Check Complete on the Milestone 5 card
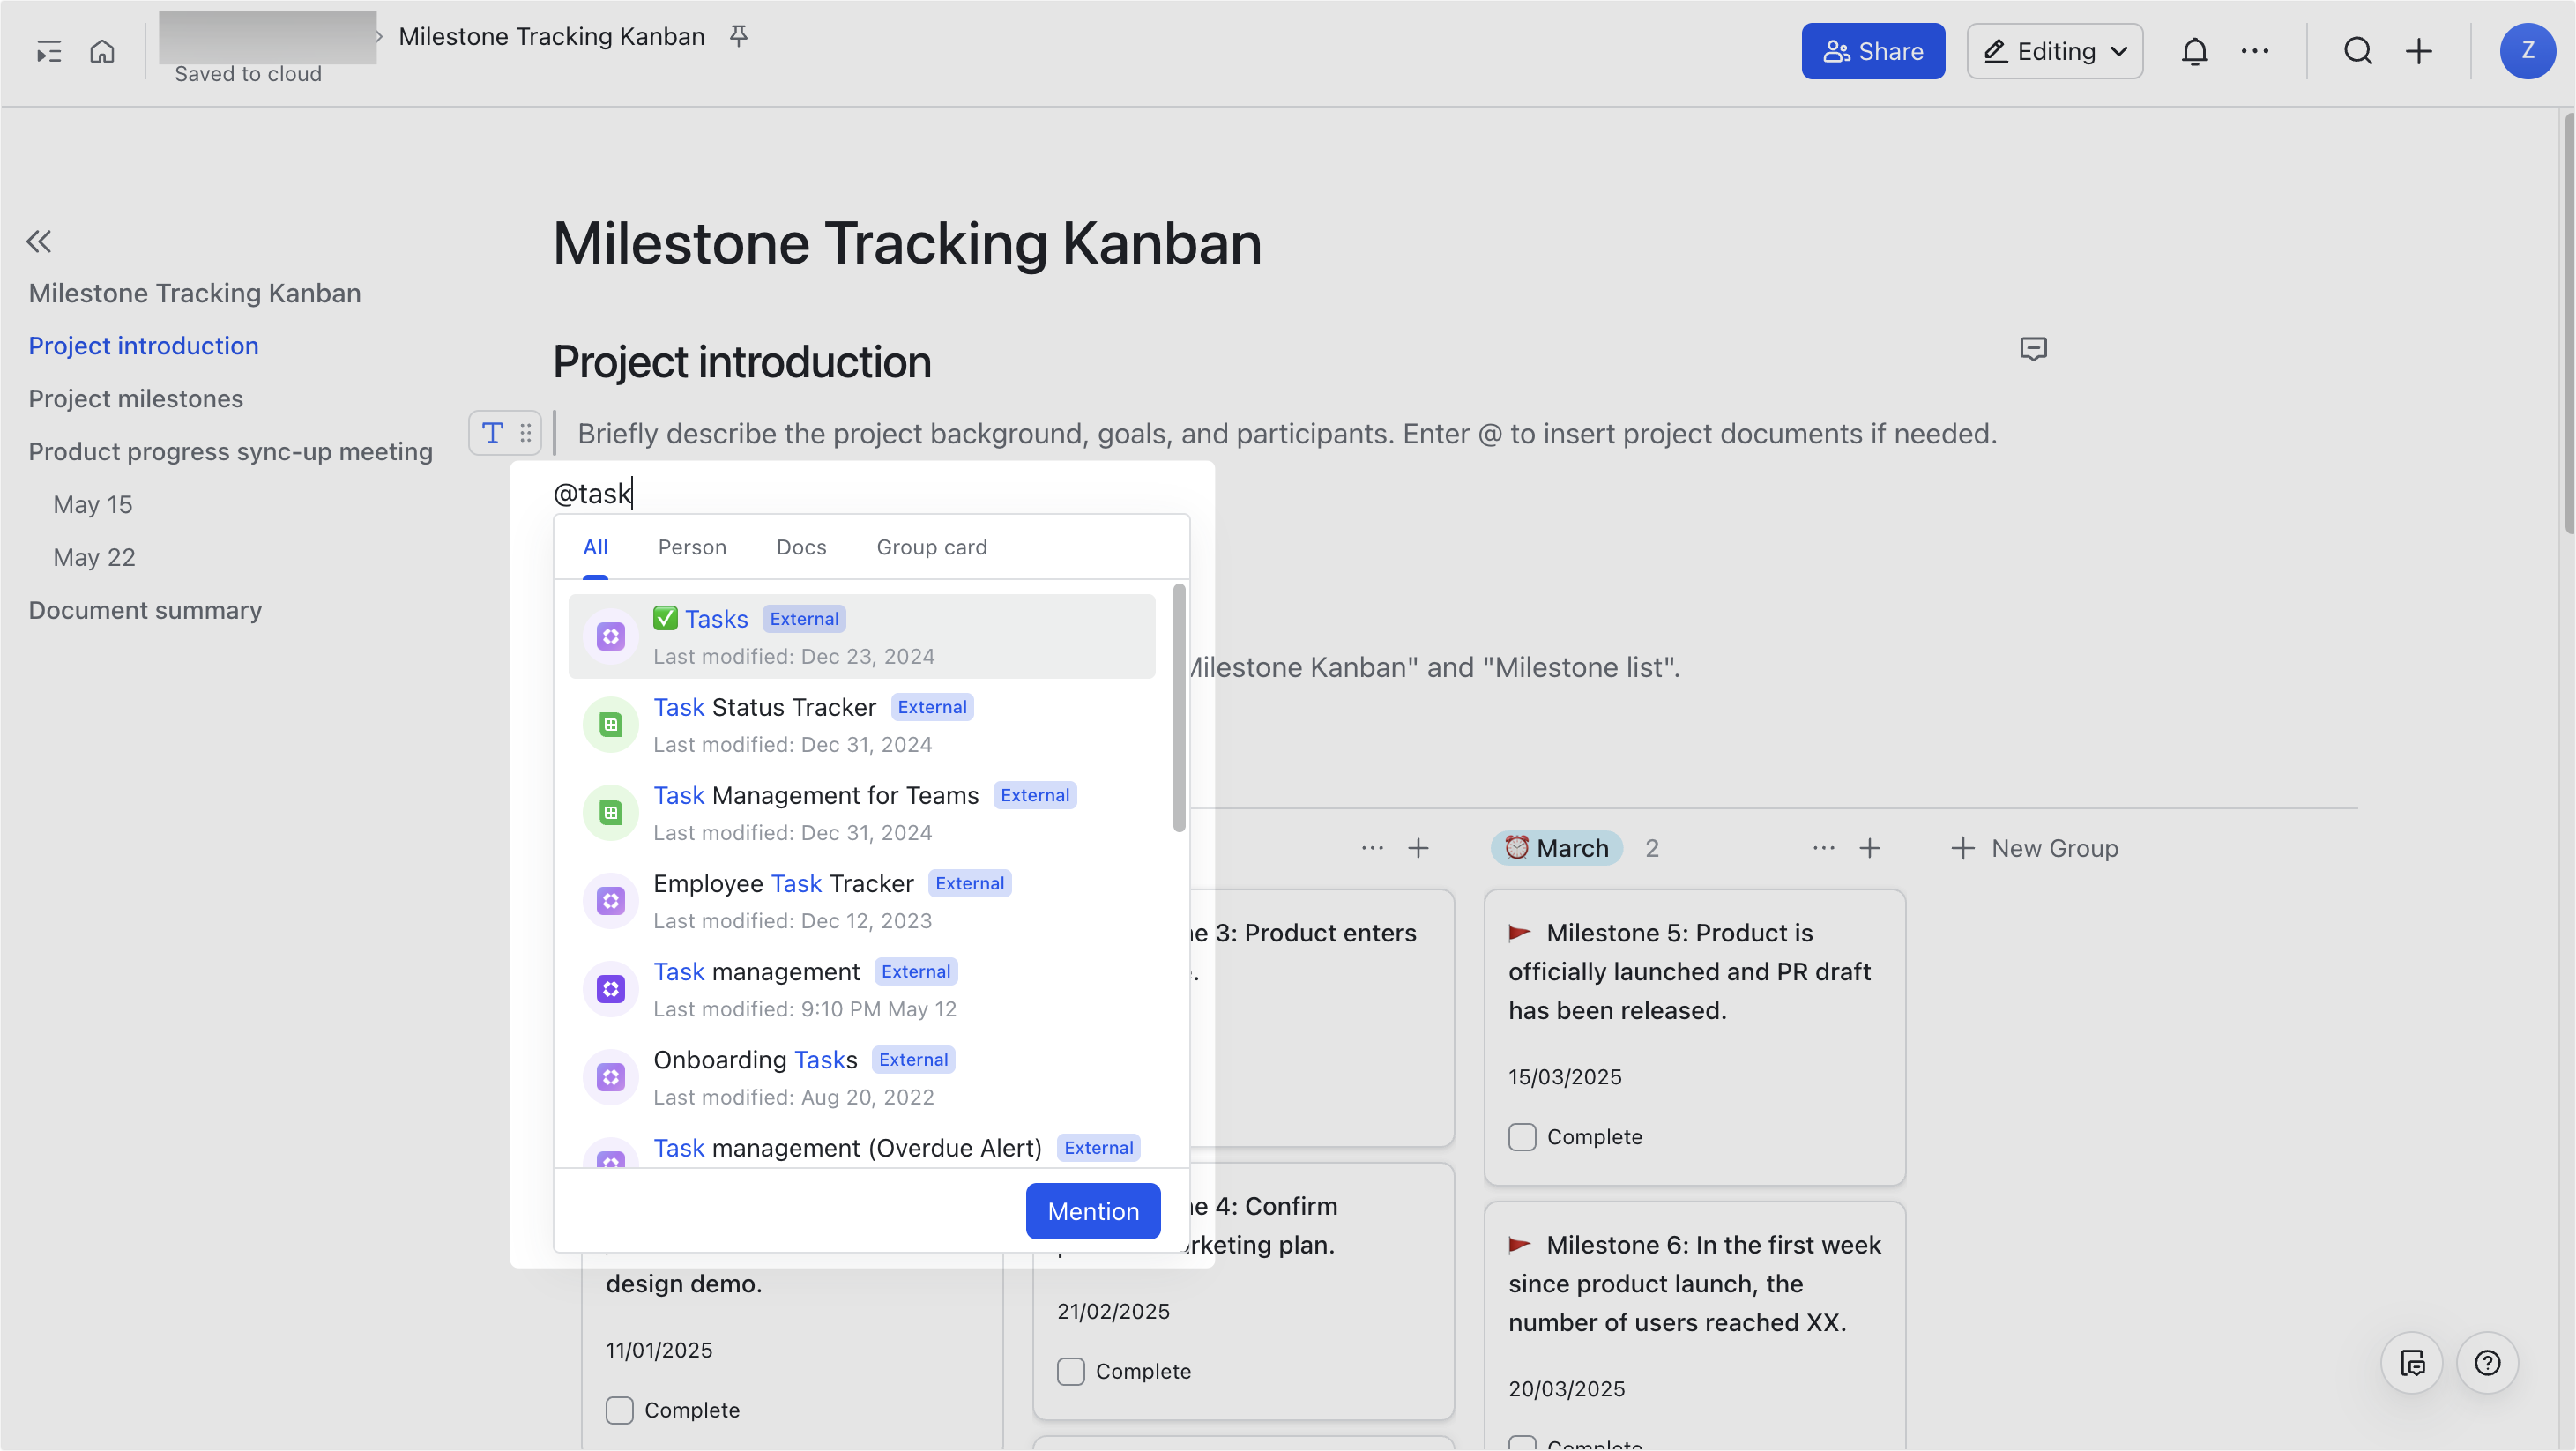Image resolution: width=2576 pixels, height=1451 pixels. click(1522, 1137)
